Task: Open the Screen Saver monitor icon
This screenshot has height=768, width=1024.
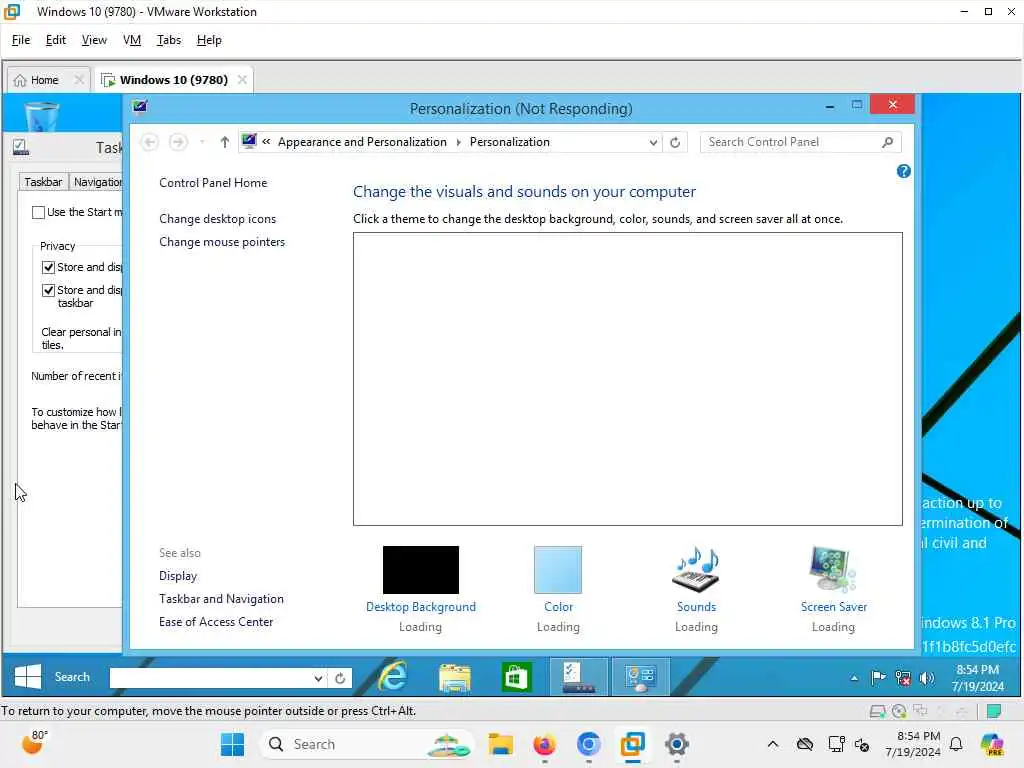Action: coord(833,569)
